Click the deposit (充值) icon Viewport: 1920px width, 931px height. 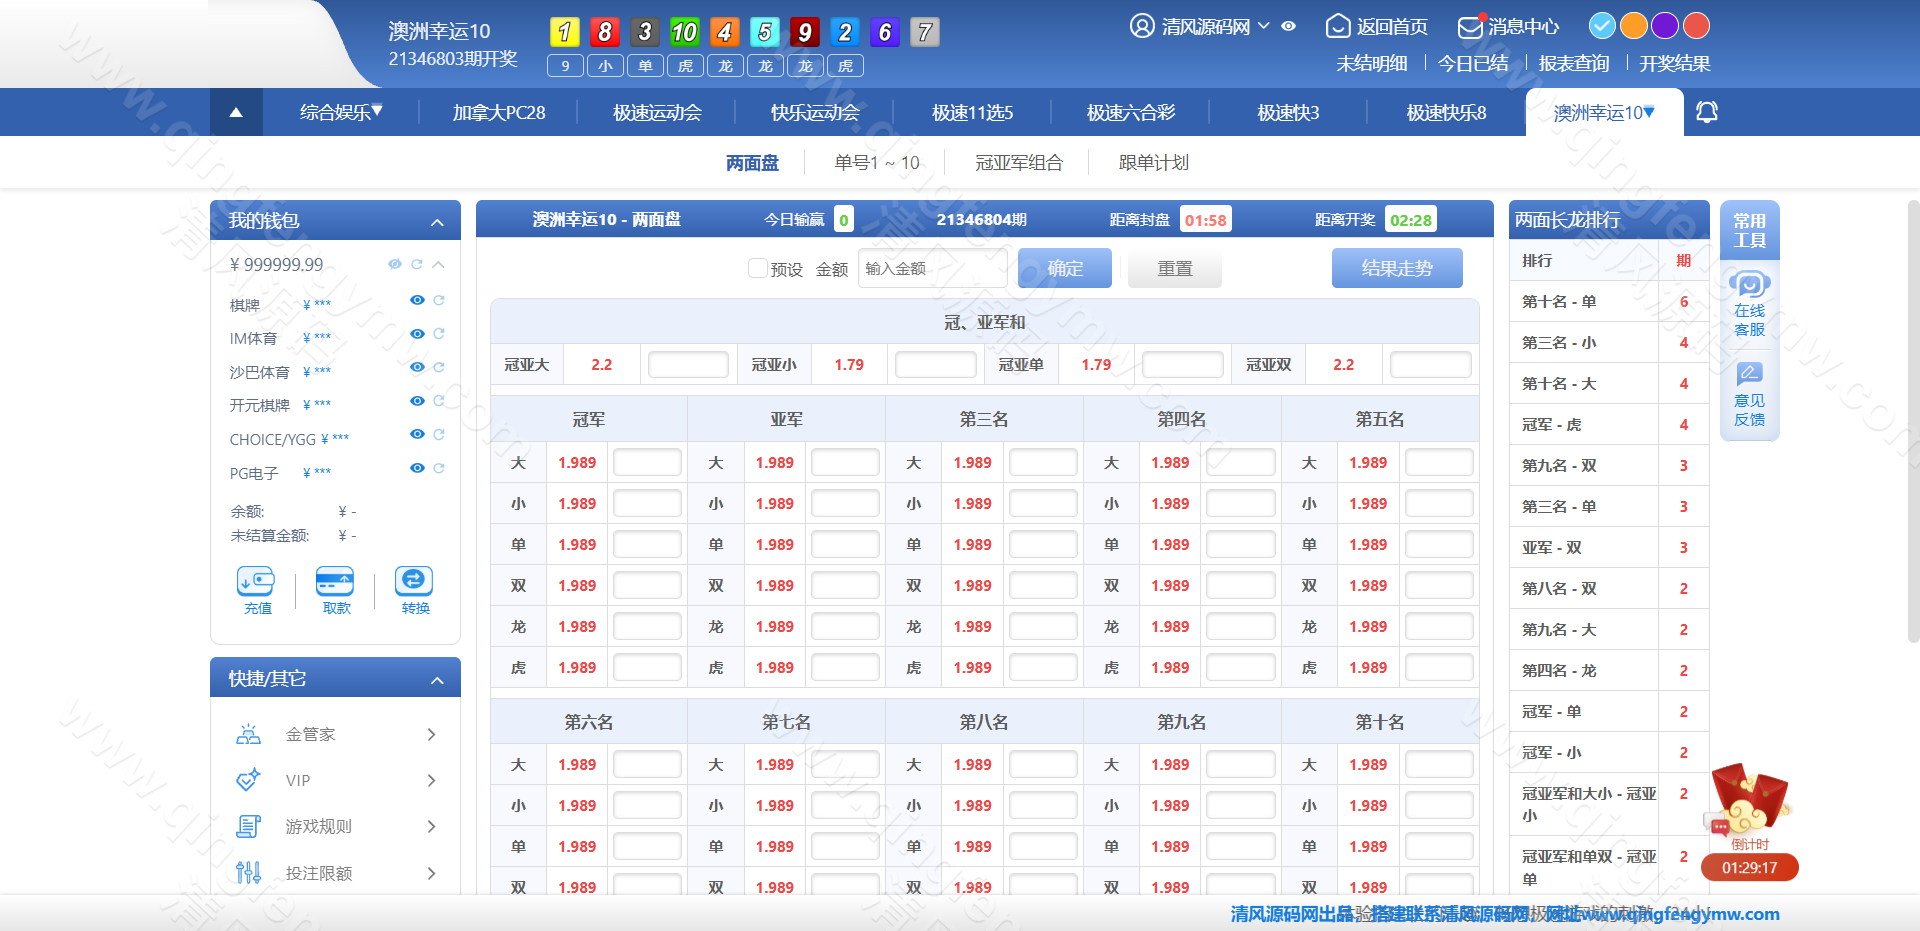256,581
